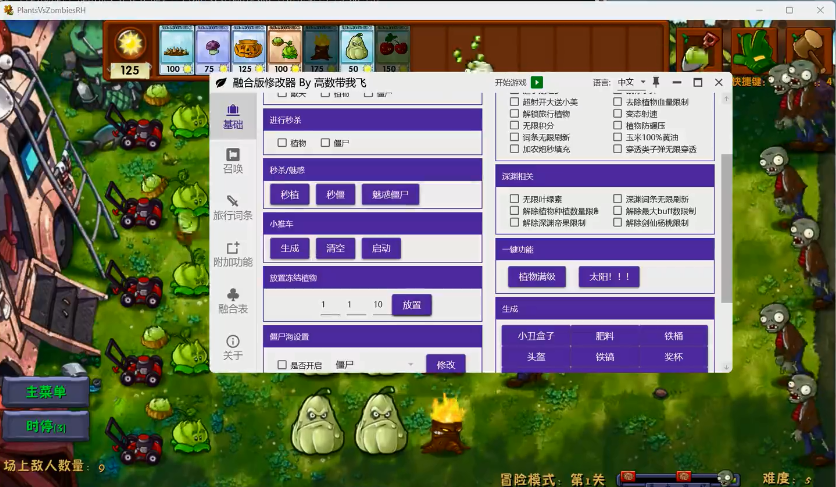Image resolution: width=836 pixels, height=487 pixels.
Task: Select the Spikeweed seed packet costing 100
Action: coord(176,50)
